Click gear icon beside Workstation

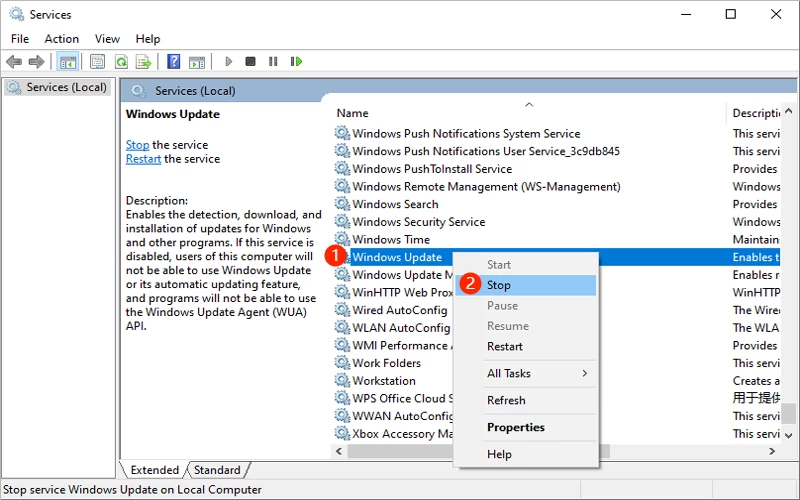click(342, 381)
